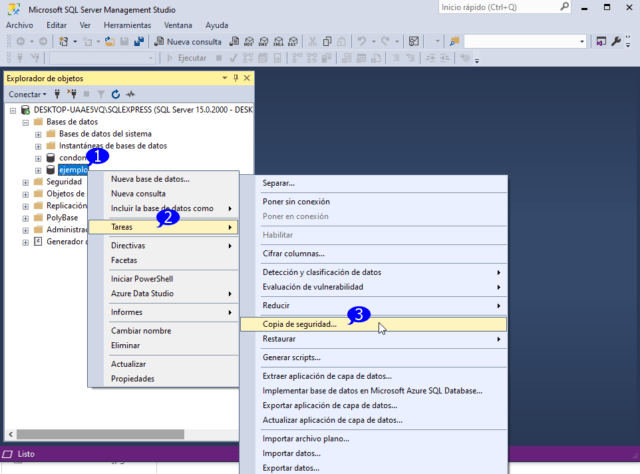The width and height of the screenshot is (640, 474).
Task: Click the filter funnel icon in explorer
Action: [x=101, y=93]
